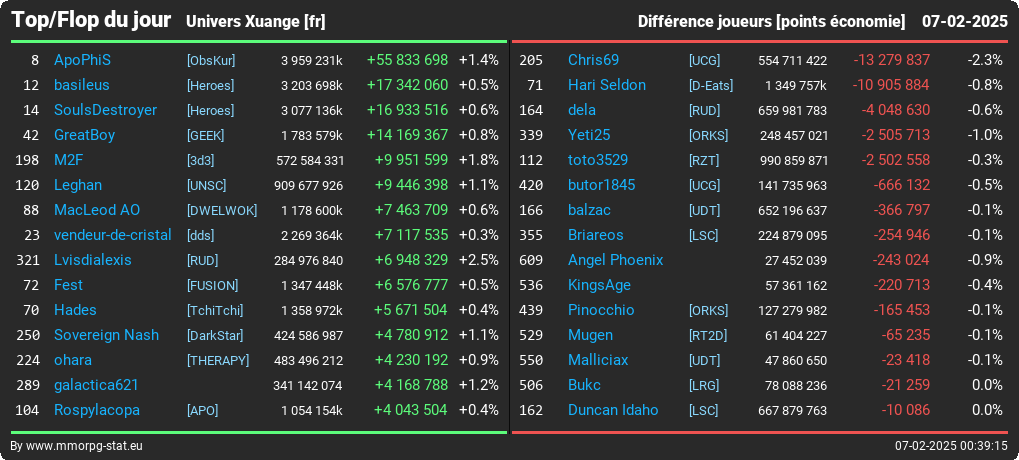
Task: Open the Duncan Idaho player entry
Action: [613, 410]
